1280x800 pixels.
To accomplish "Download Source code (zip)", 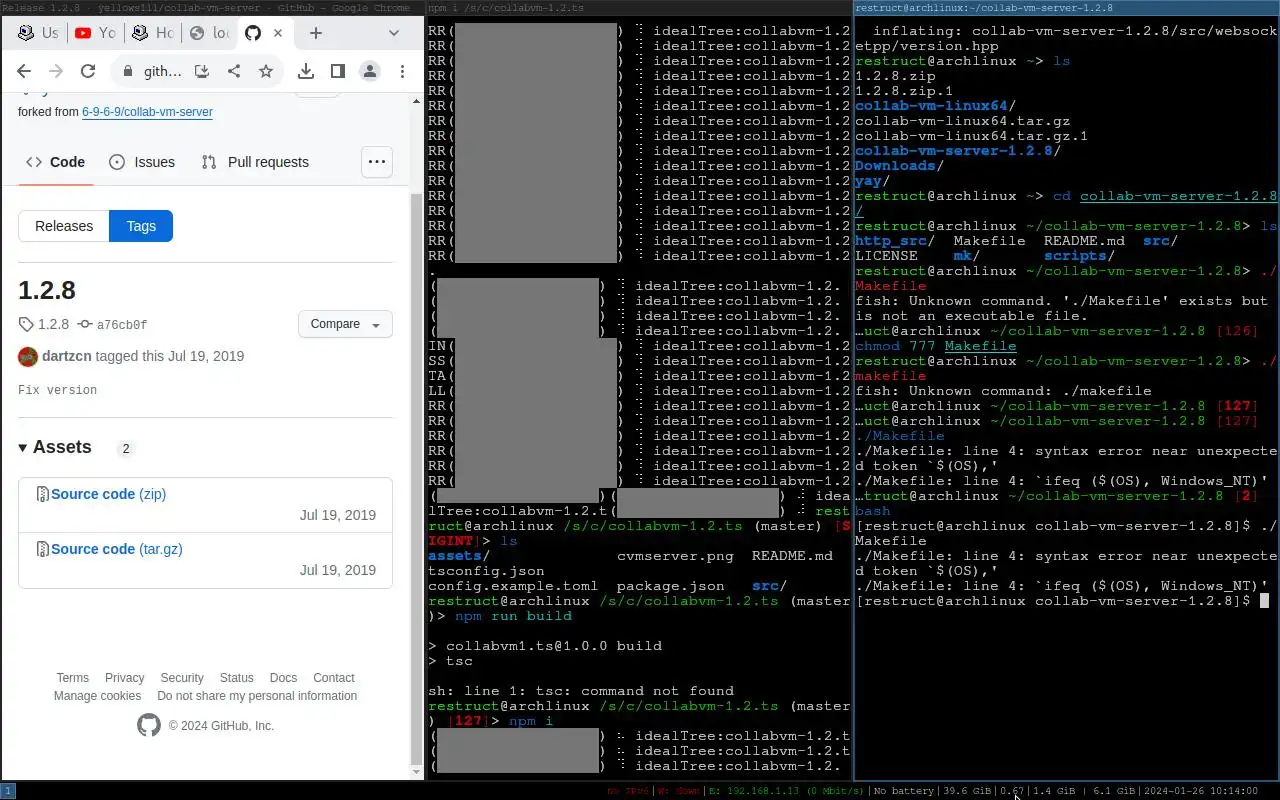I will pyautogui.click(x=108, y=494).
